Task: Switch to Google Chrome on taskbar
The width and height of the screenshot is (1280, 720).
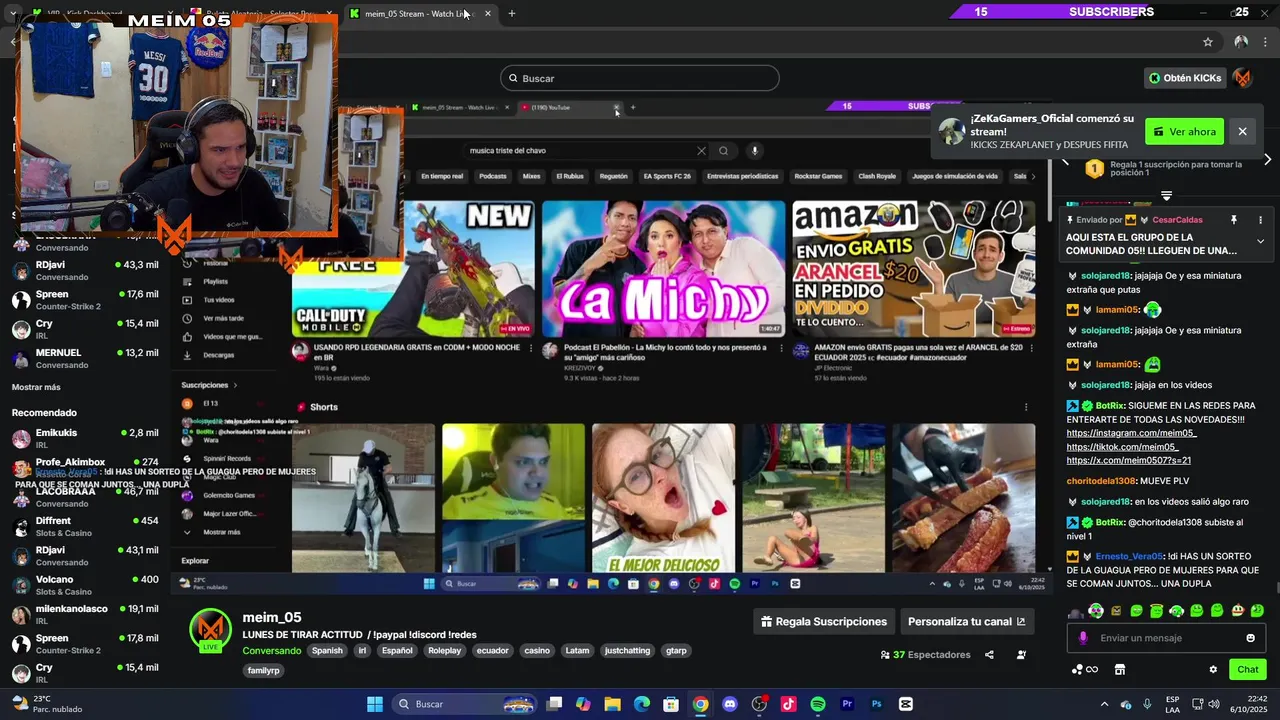Action: [x=701, y=704]
